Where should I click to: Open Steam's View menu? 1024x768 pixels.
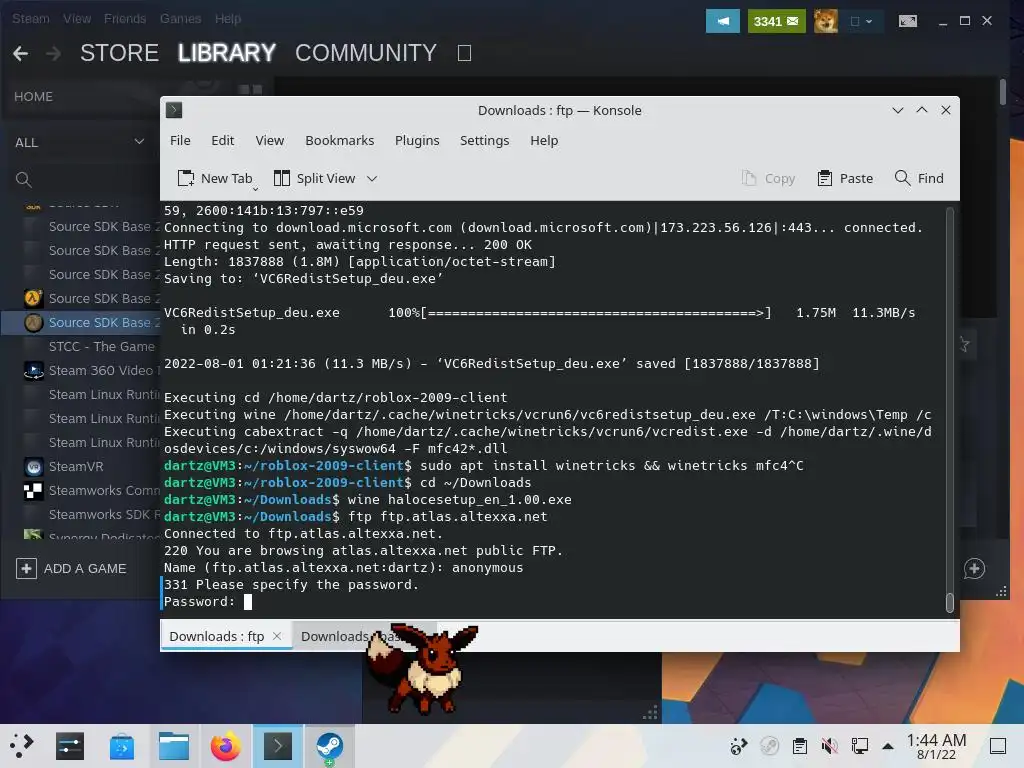click(x=77, y=19)
